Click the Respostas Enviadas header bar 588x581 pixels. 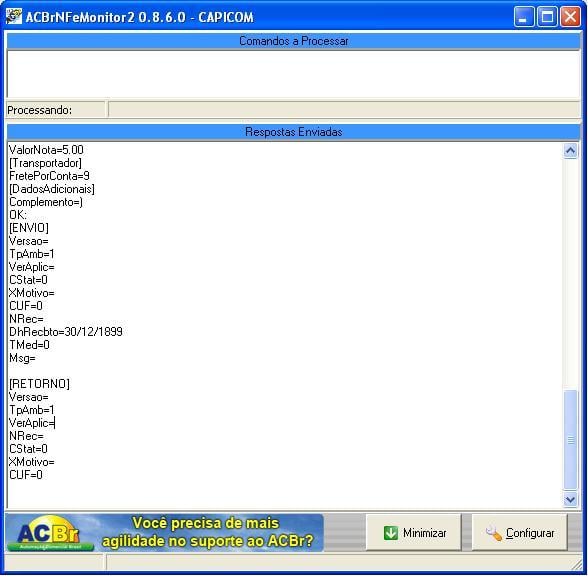point(294,132)
